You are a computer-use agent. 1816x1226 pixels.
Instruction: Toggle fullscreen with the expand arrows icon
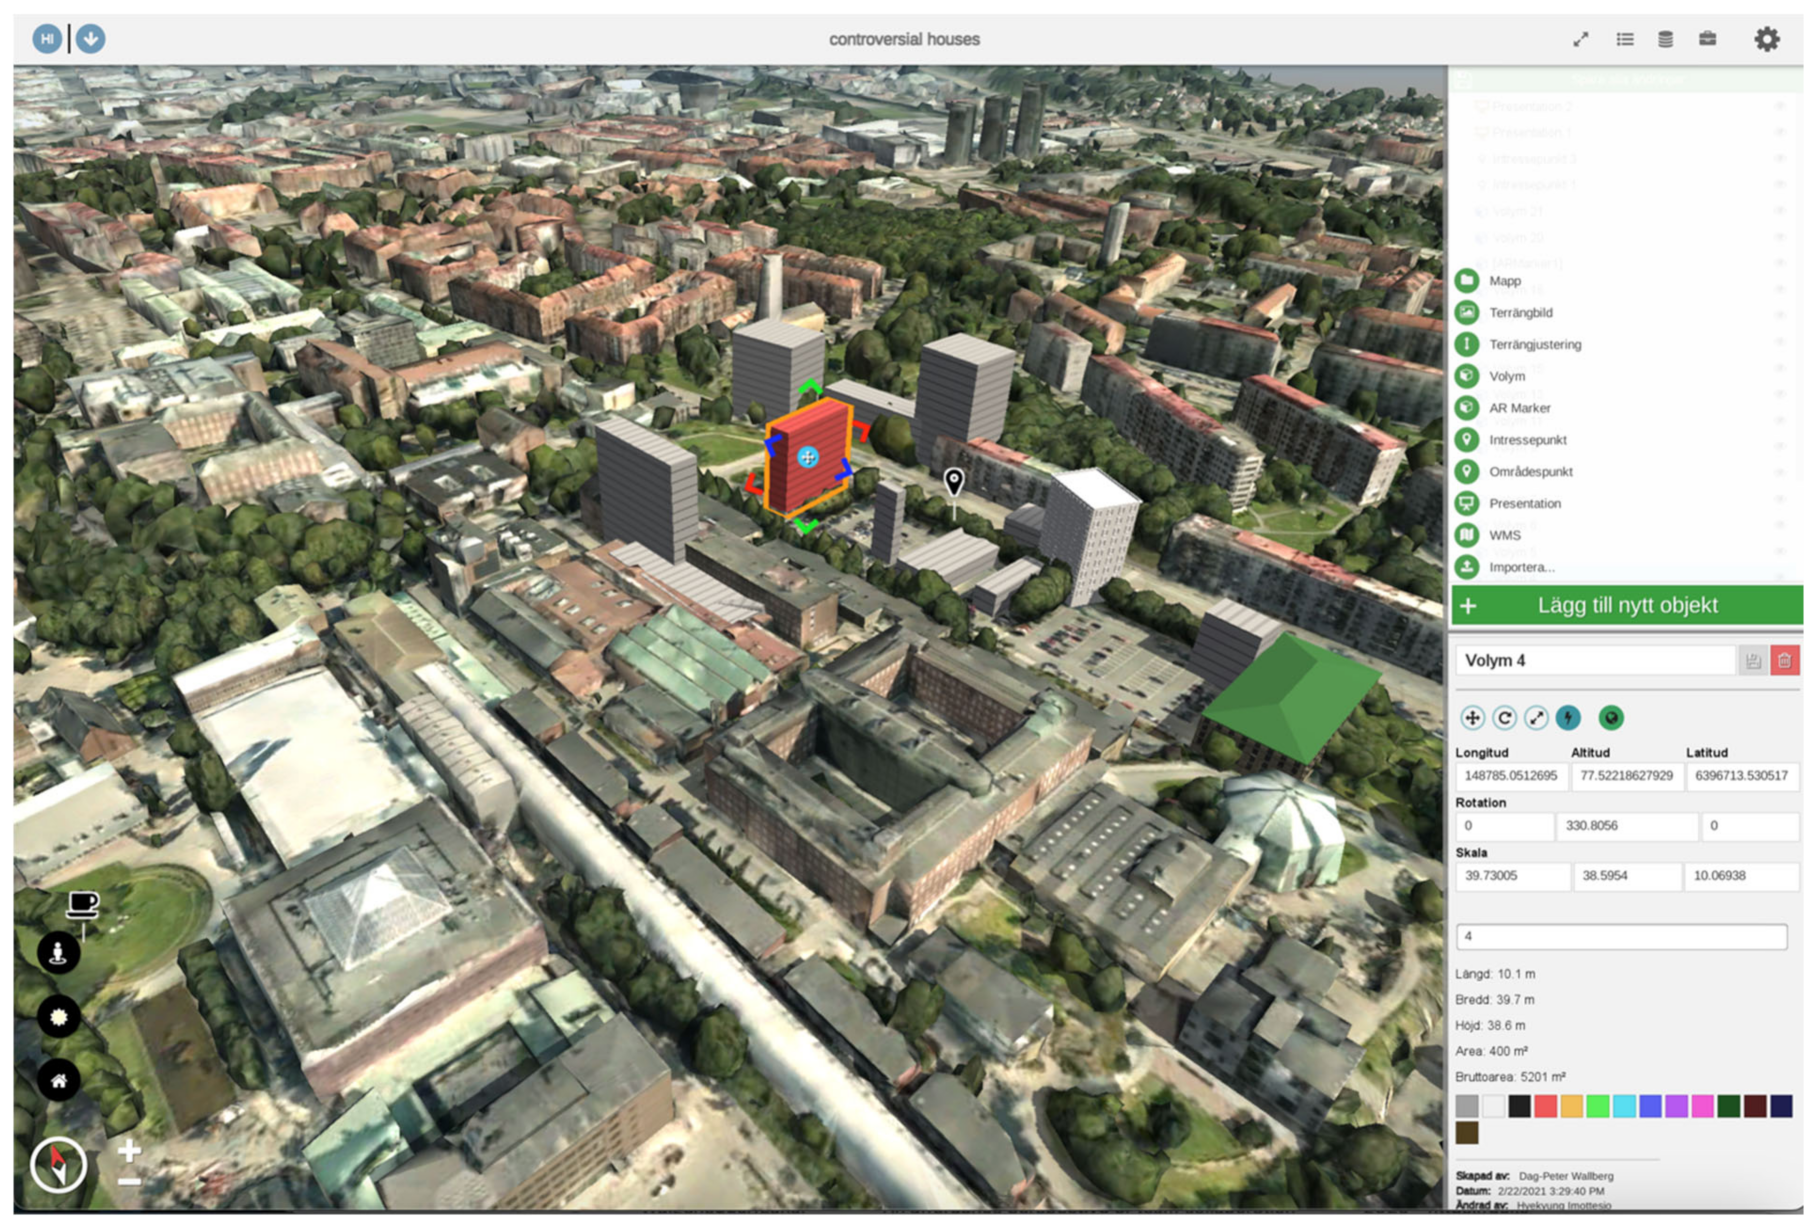[1580, 39]
